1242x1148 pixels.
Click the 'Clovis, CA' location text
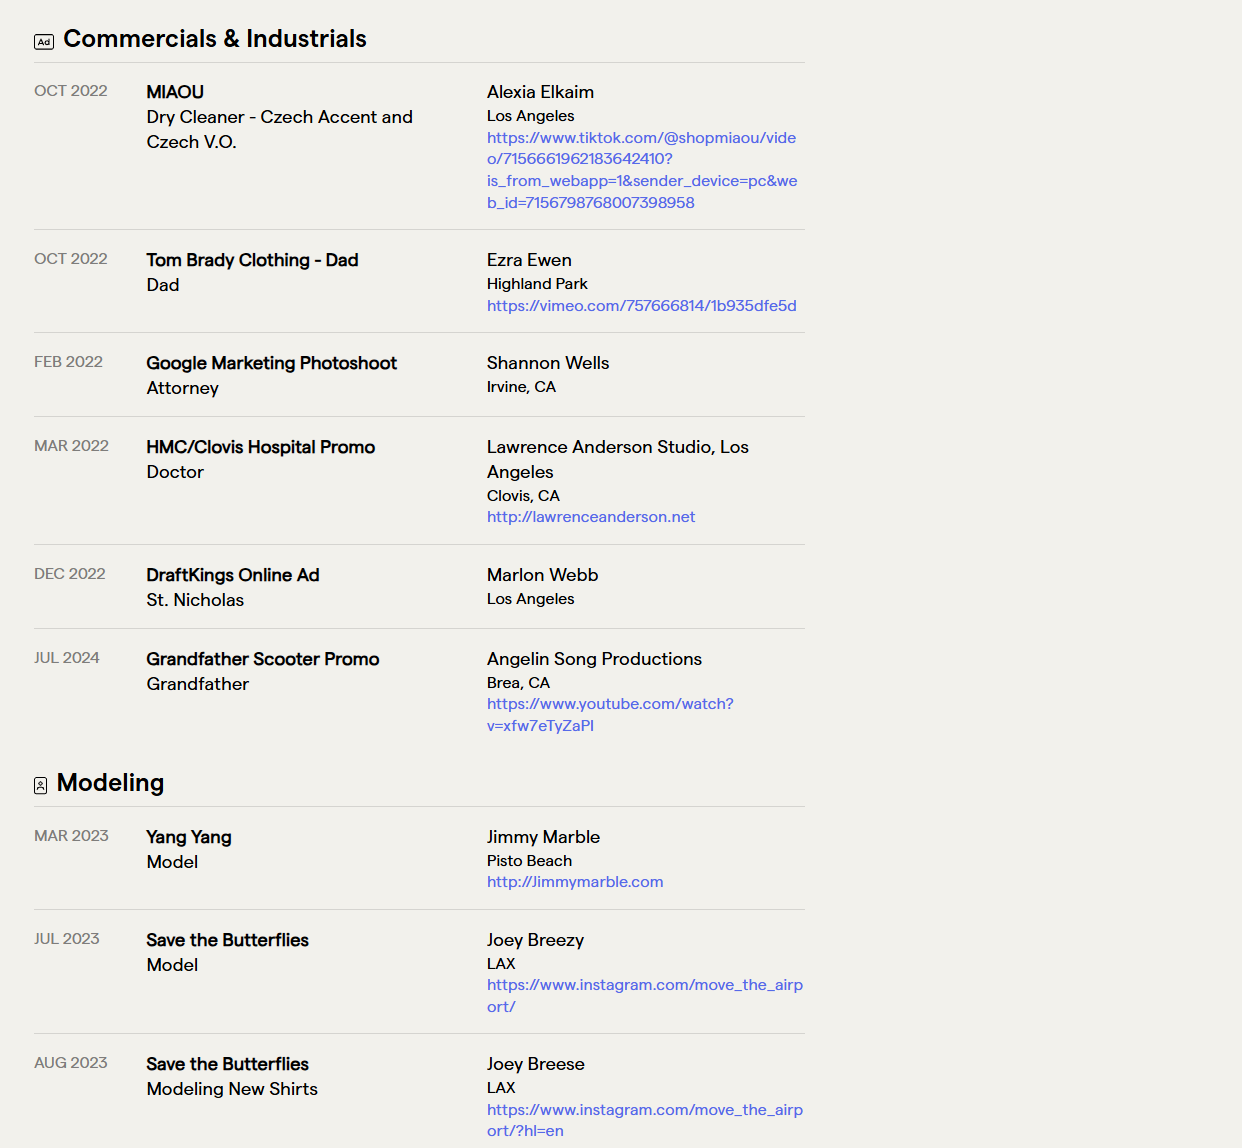524,496
